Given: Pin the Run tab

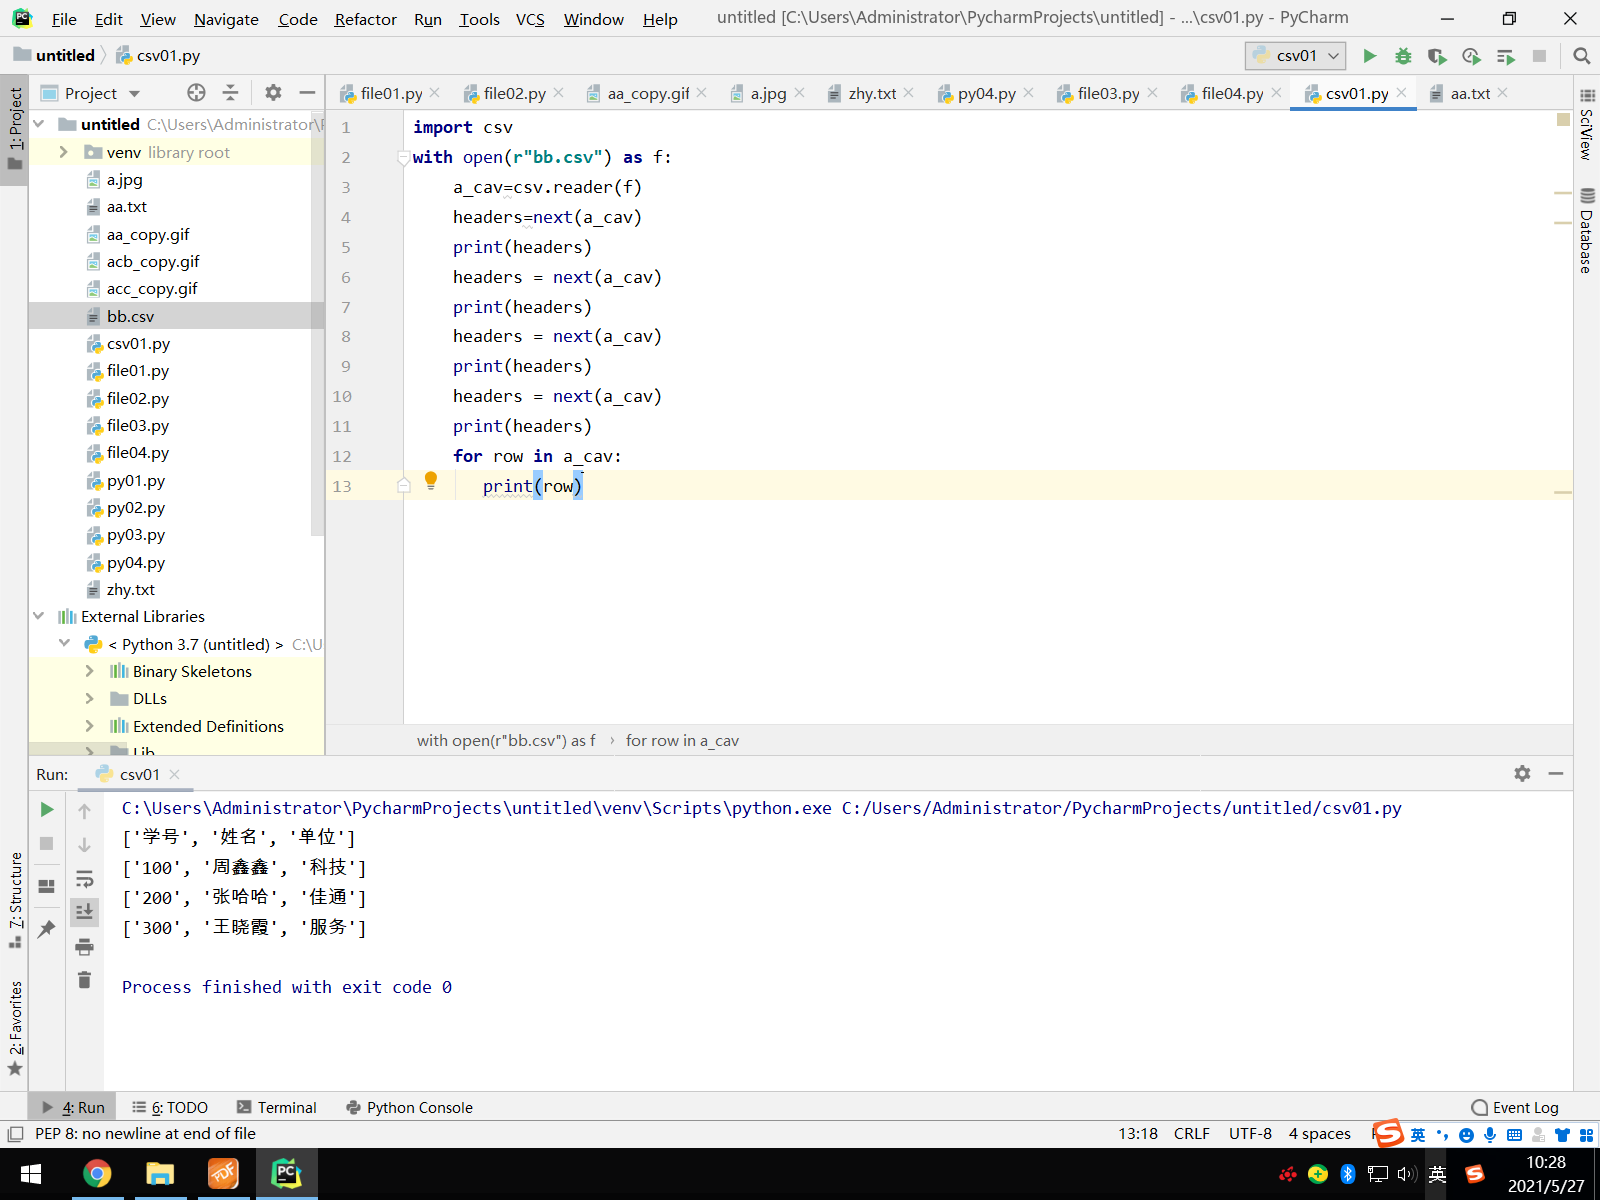Looking at the screenshot, I should pos(47,928).
